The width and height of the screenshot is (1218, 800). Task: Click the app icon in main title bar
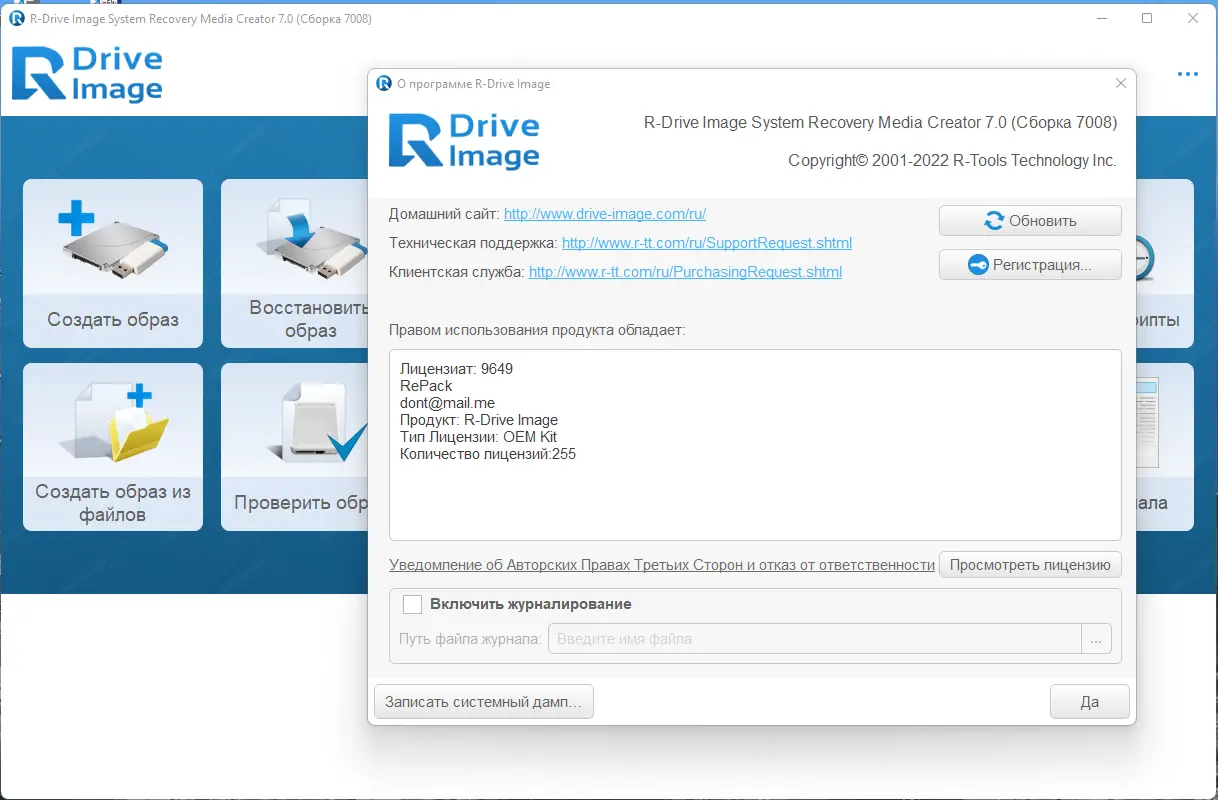17,18
